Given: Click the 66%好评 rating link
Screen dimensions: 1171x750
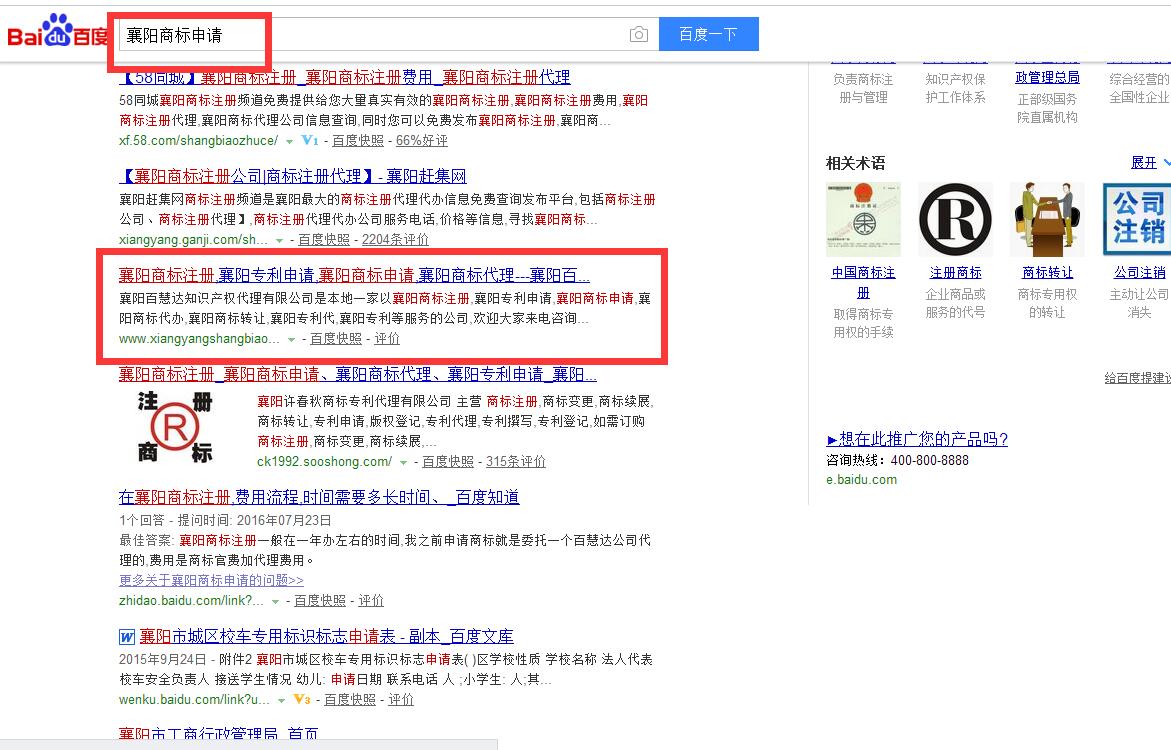Looking at the screenshot, I should click(x=422, y=140).
